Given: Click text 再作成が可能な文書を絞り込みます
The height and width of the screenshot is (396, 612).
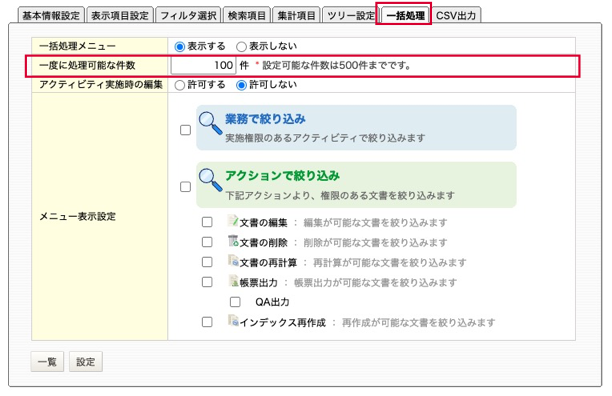Looking at the screenshot, I should click(x=418, y=323).
